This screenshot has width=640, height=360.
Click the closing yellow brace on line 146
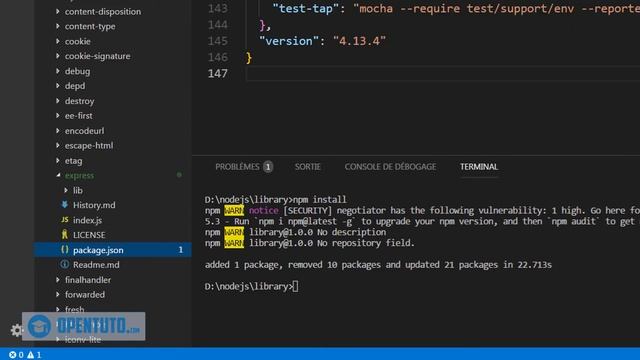[249, 58]
